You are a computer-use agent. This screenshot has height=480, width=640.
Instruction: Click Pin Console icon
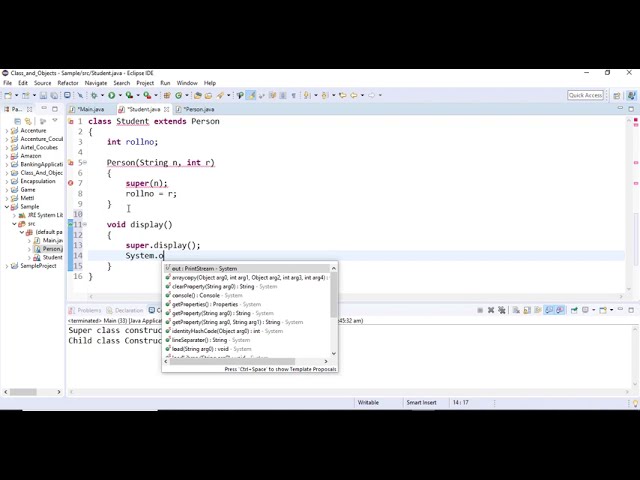pyautogui.click(x=574, y=310)
